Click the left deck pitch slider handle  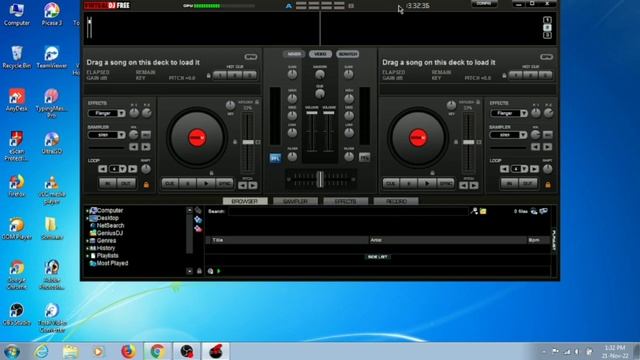248,142
